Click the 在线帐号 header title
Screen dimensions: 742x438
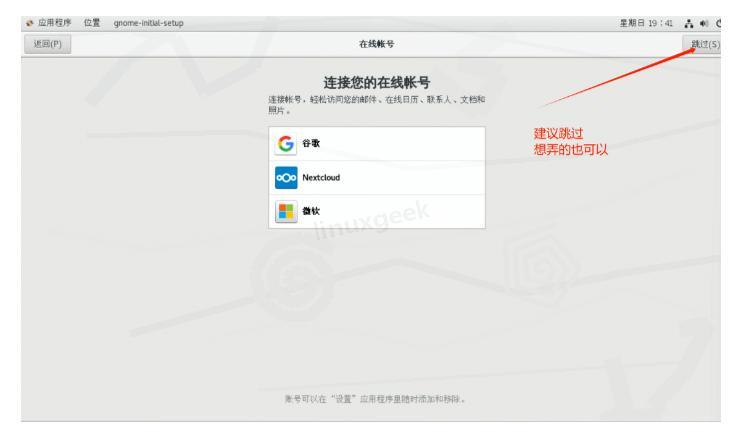[371, 43]
